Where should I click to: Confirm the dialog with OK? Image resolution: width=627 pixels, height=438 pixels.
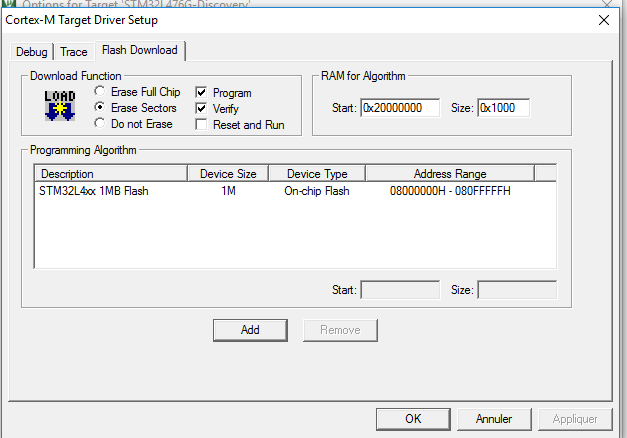point(413,419)
